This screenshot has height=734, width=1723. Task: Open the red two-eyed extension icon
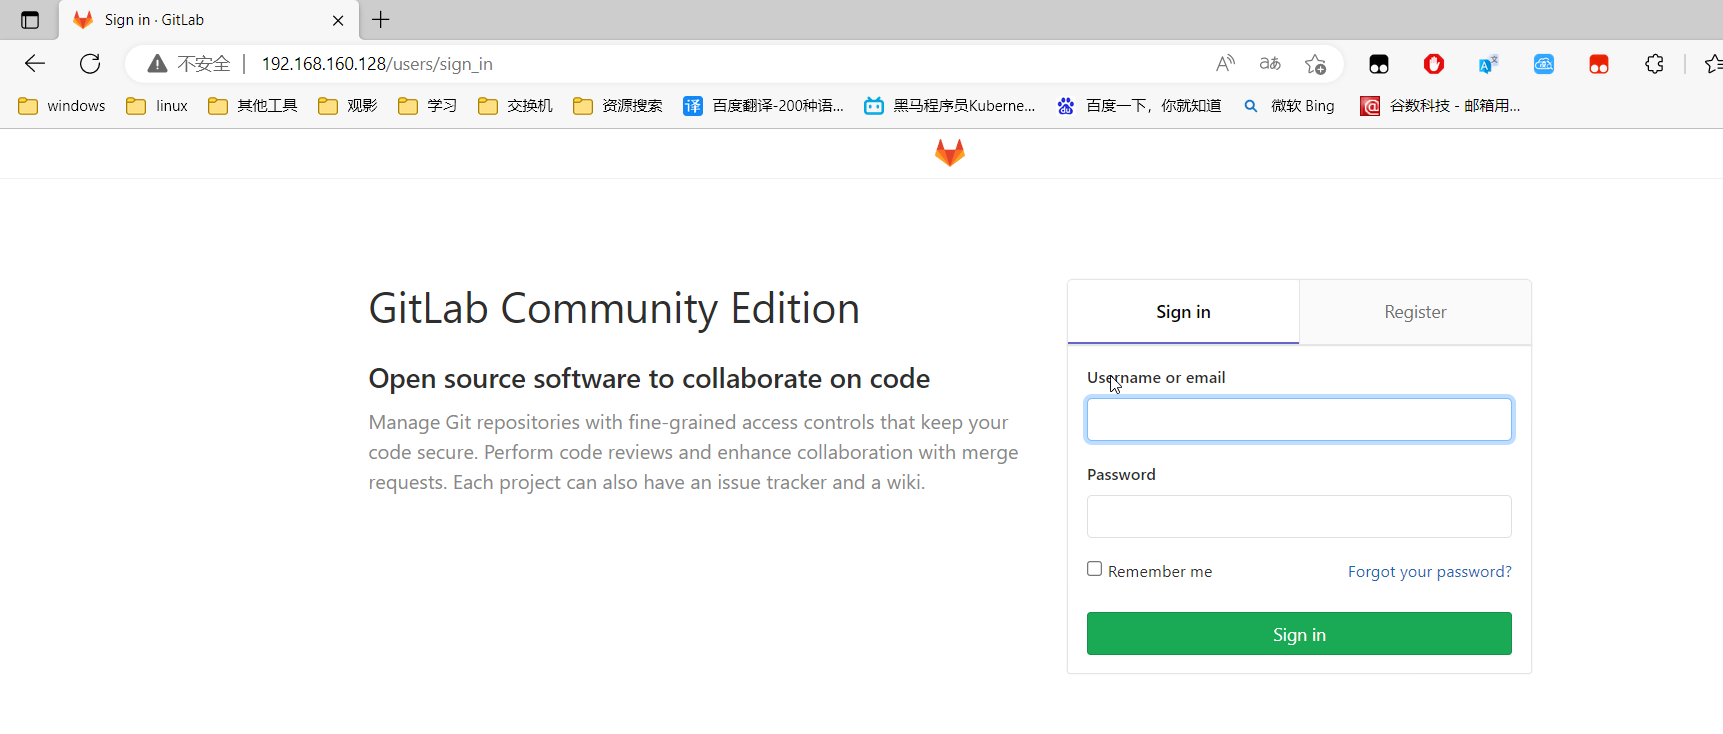coord(1599,64)
